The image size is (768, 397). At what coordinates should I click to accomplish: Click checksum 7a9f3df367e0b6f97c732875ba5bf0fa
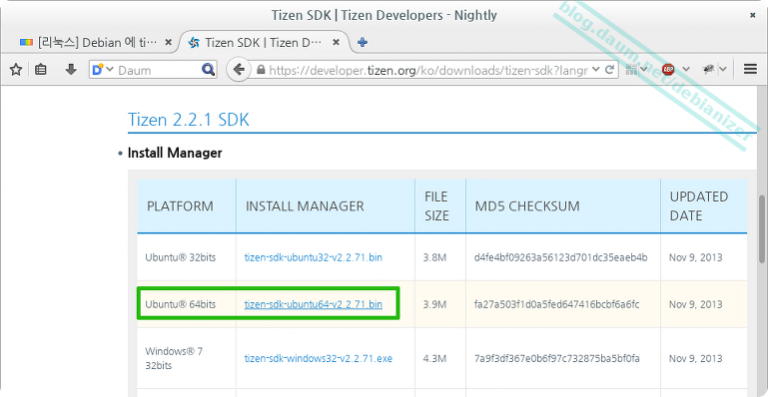click(557, 358)
